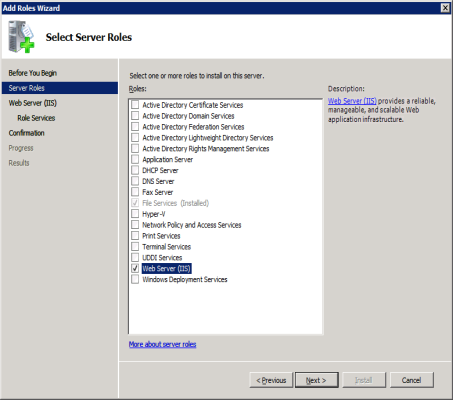
Task: Click the Add Roles server icon
Action: 21,37
